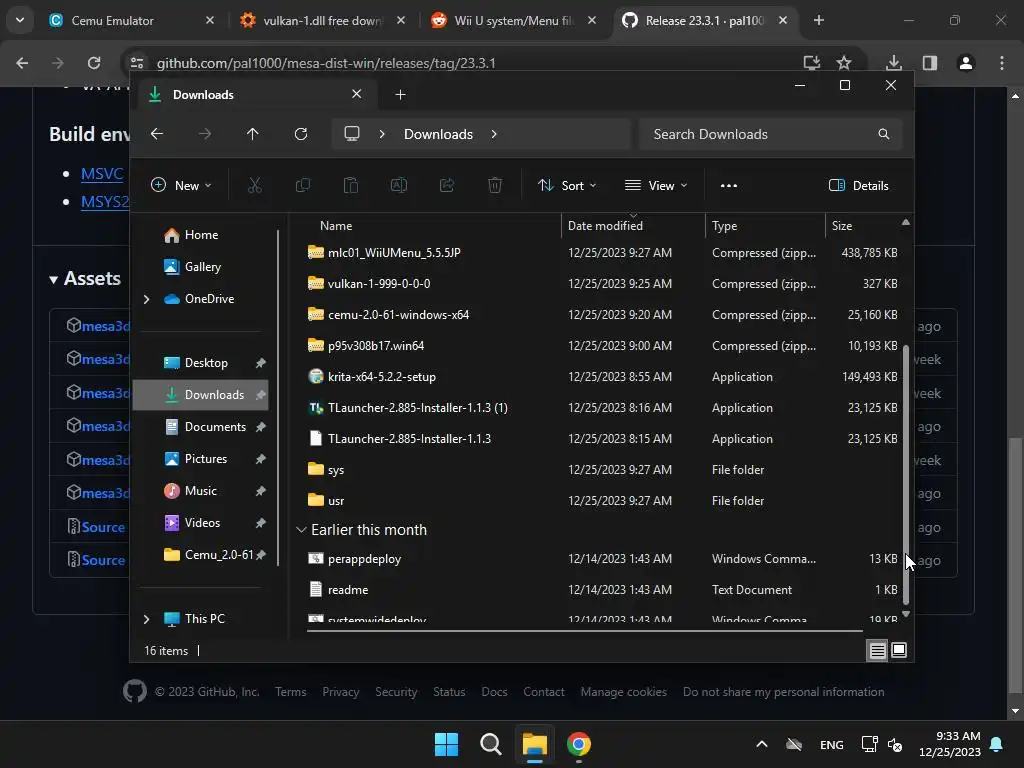The height and width of the screenshot is (768, 1024).
Task: Open Chrome three-dot menu
Action: [1002, 63]
